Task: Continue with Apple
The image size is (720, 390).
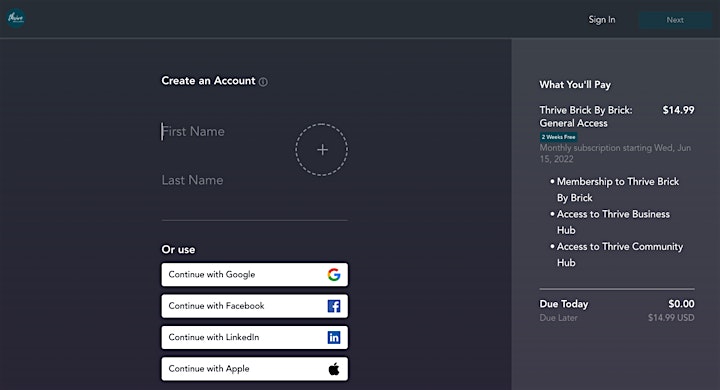Action: [254, 368]
